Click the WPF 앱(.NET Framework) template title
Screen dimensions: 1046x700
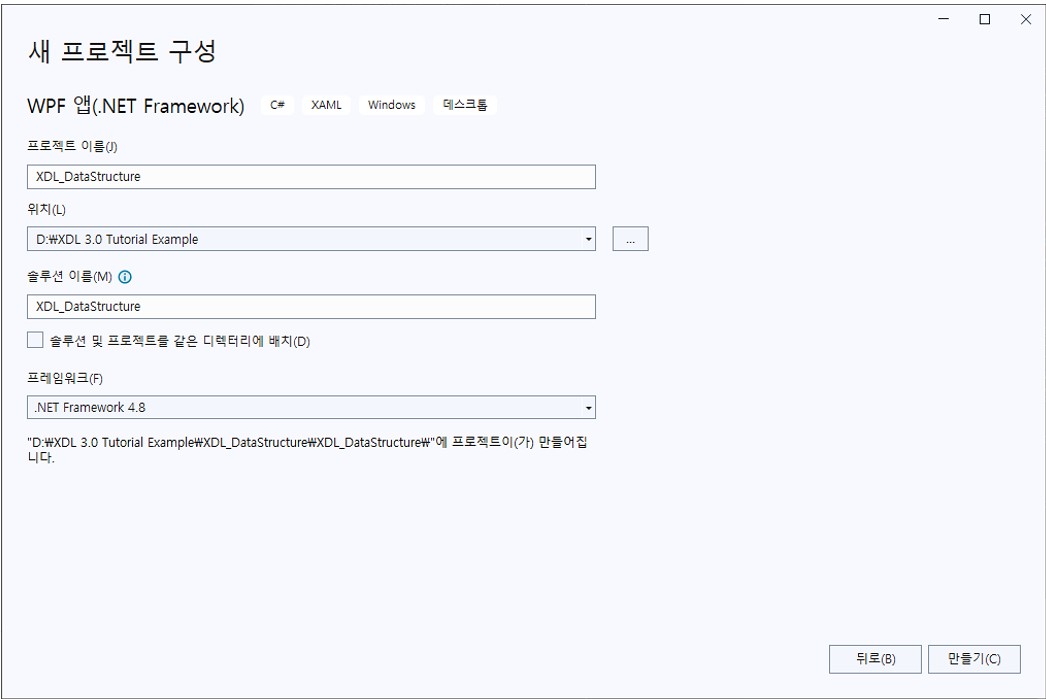coord(136,105)
